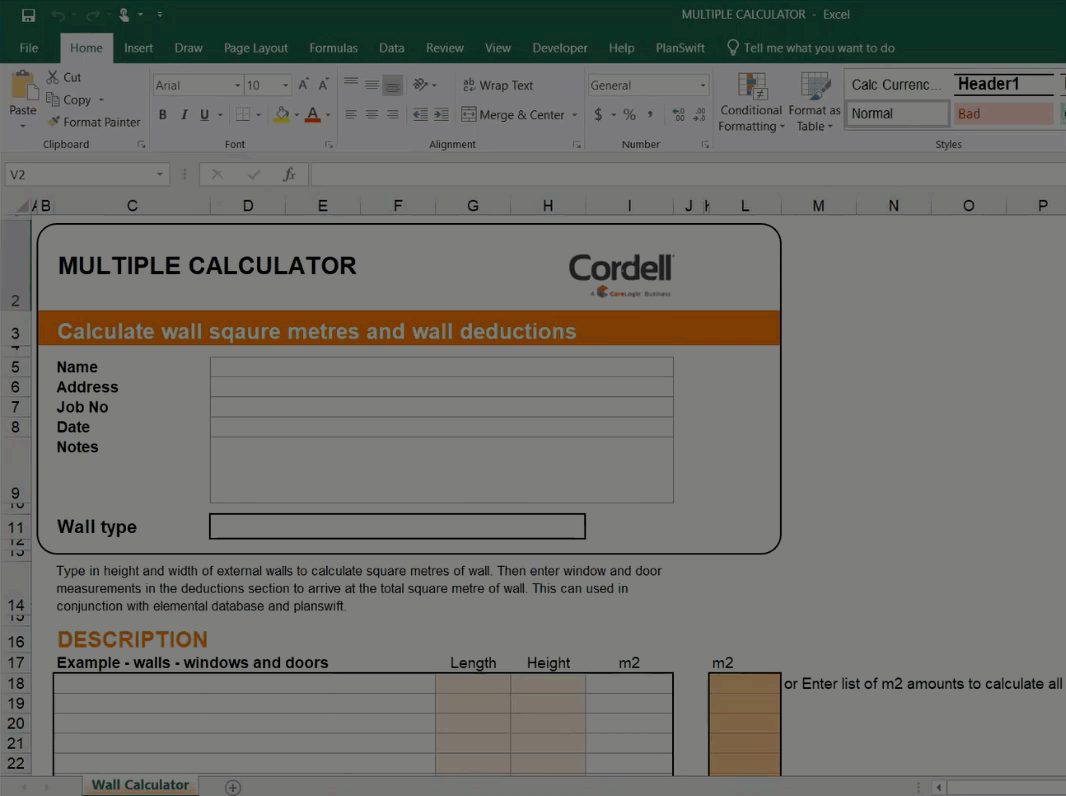Open the font size dropdown
The height and width of the screenshot is (796, 1066).
tap(286, 85)
